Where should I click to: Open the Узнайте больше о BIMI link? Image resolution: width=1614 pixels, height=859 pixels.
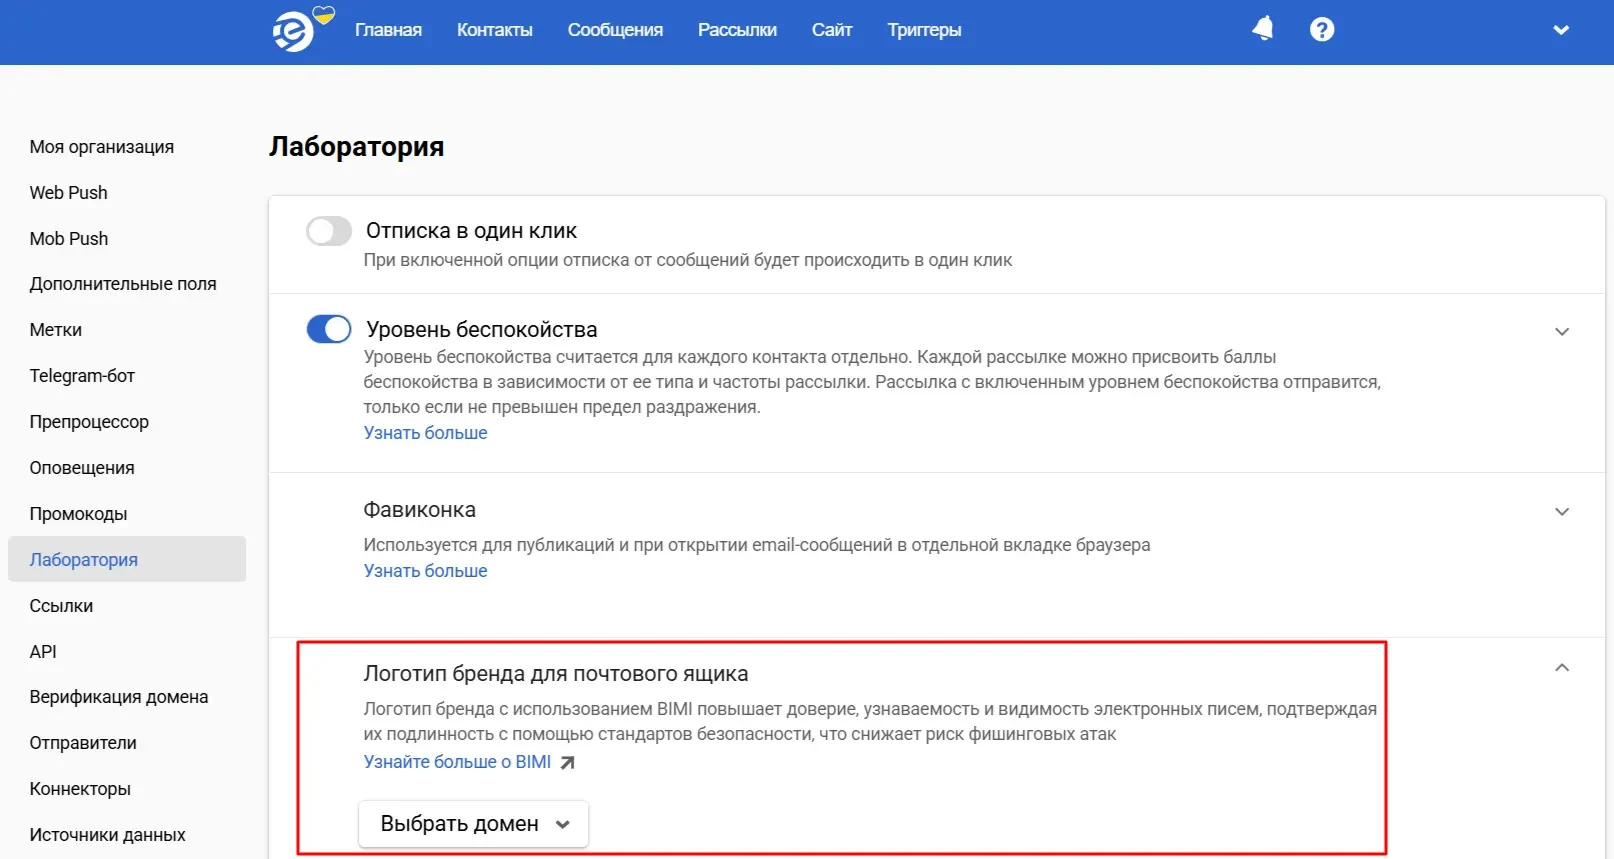coord(457,762)
